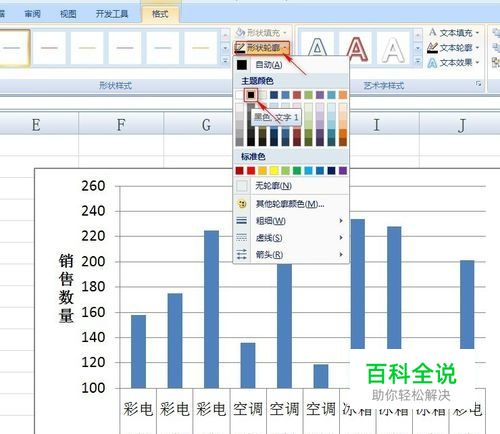Viewport: 500px width, 434px height.
Task: Choose the light blue standard color
Action: point(308,171)
